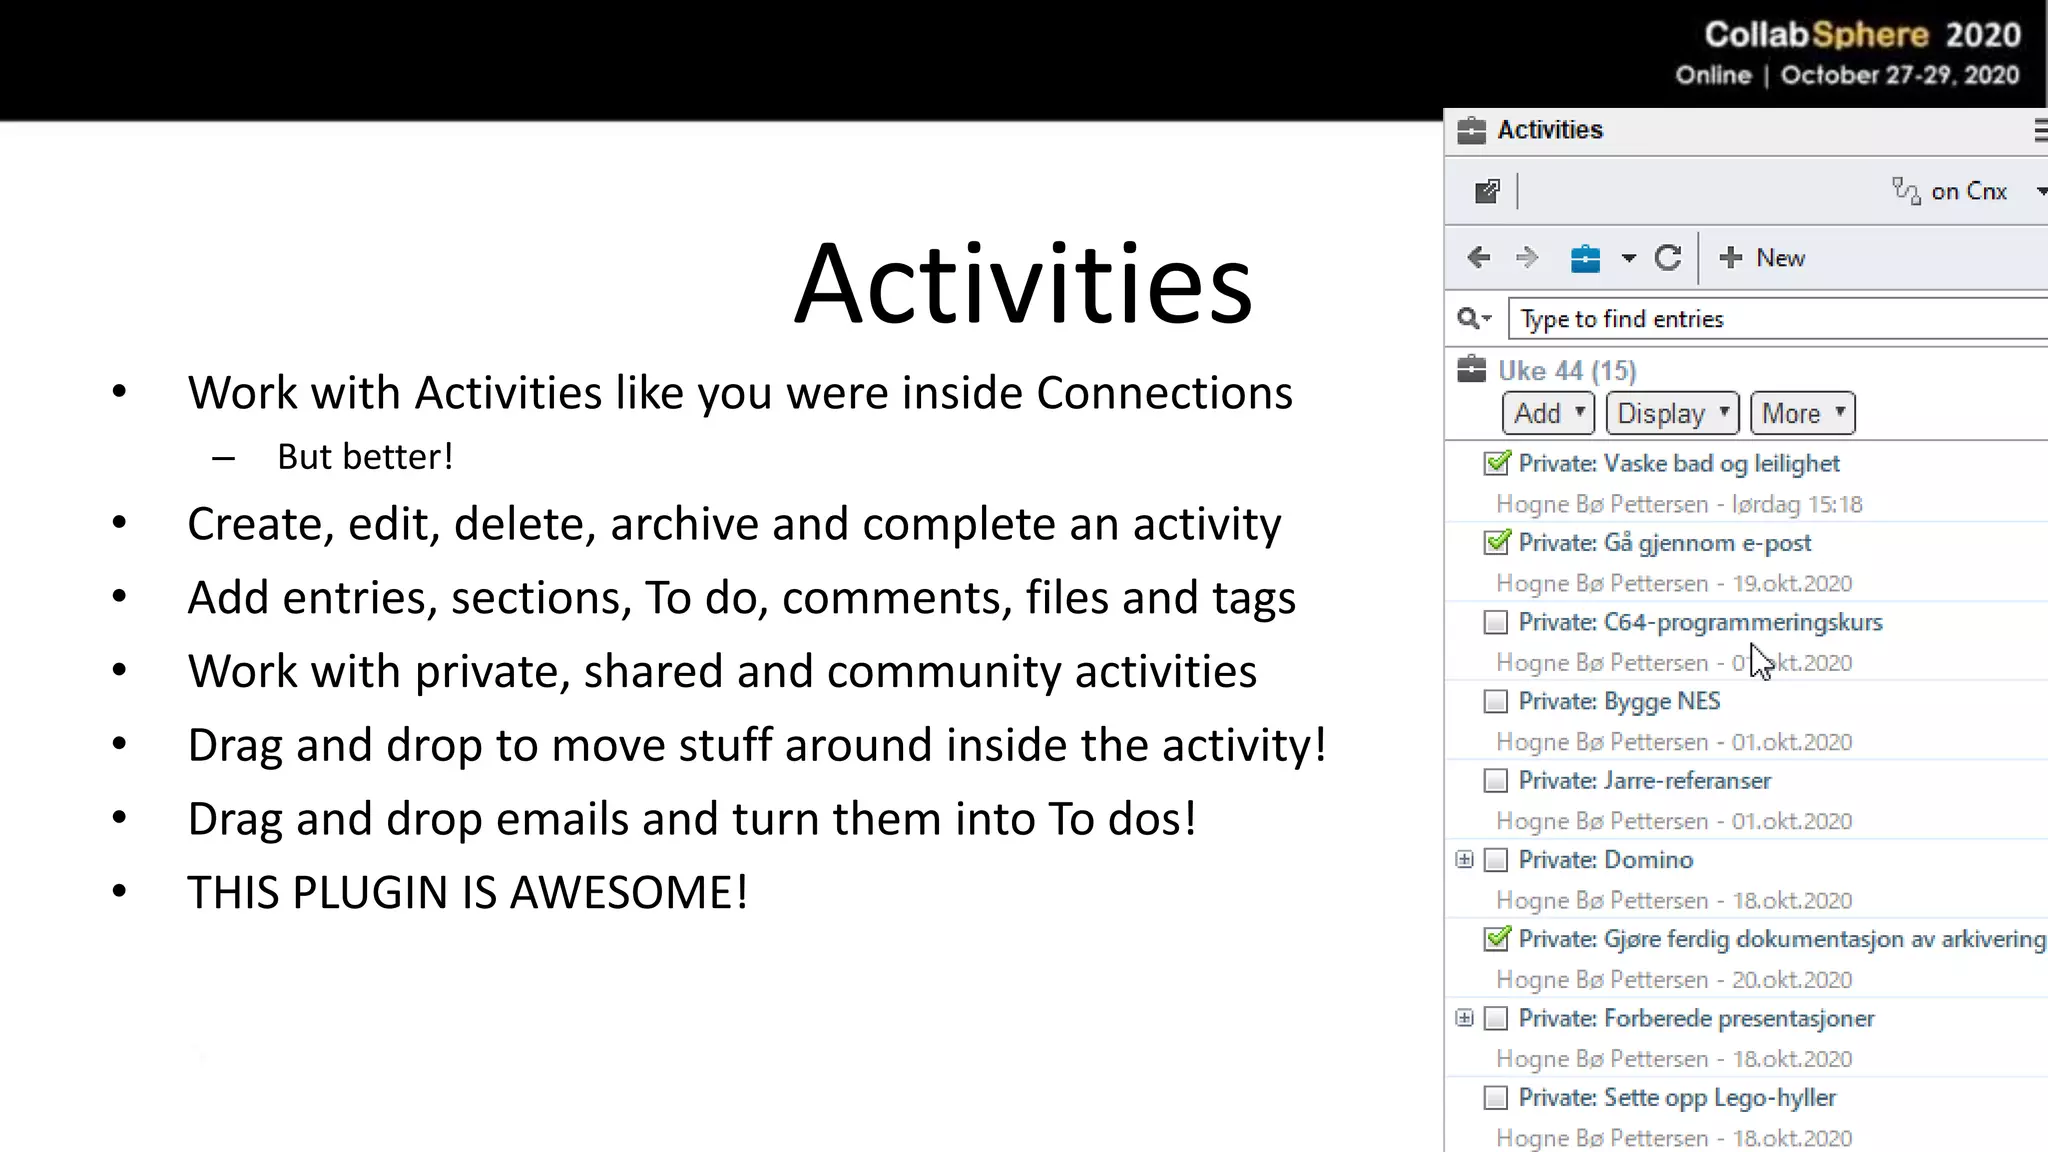Click the blue briefcase activities icon

tap(1585, 259)
